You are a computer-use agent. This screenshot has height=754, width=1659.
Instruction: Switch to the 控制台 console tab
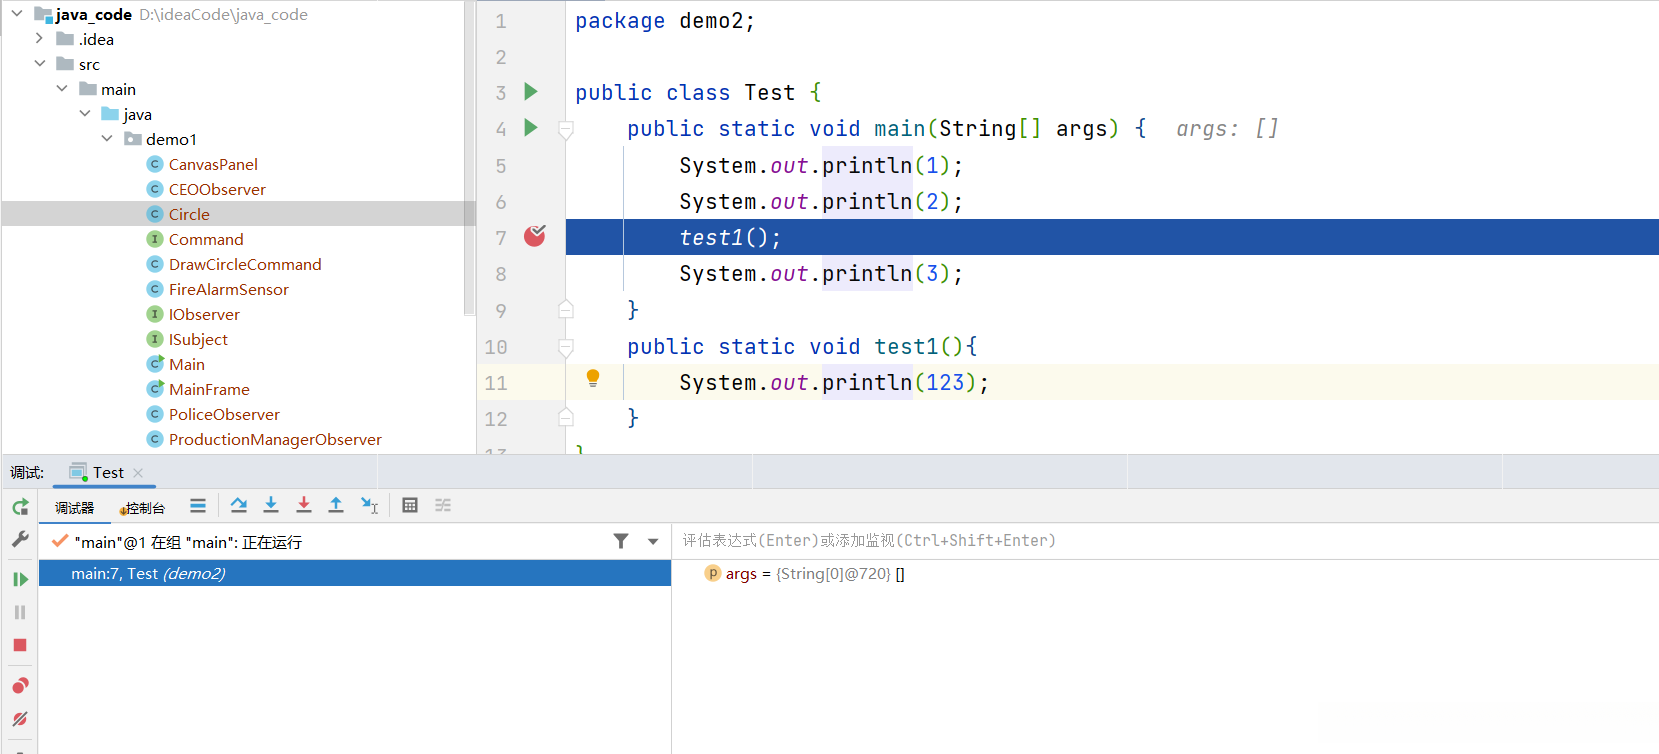[143, 508]
